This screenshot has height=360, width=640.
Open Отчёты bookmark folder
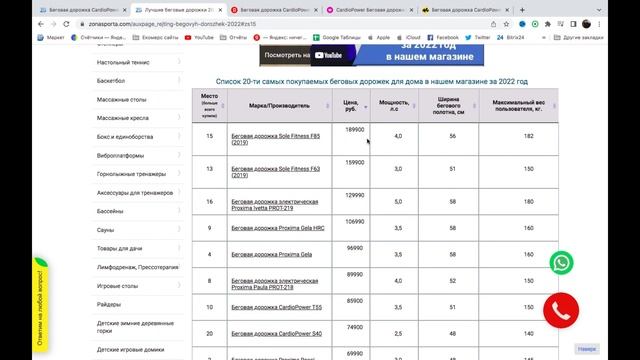pyautogui.click(x=233, y=38)
